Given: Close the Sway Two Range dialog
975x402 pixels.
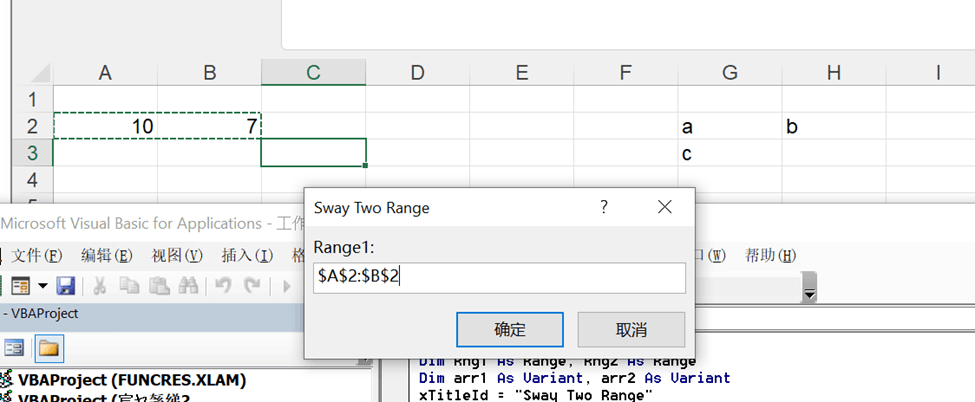Looking at the screenshot, I should [x=665, y=207].
